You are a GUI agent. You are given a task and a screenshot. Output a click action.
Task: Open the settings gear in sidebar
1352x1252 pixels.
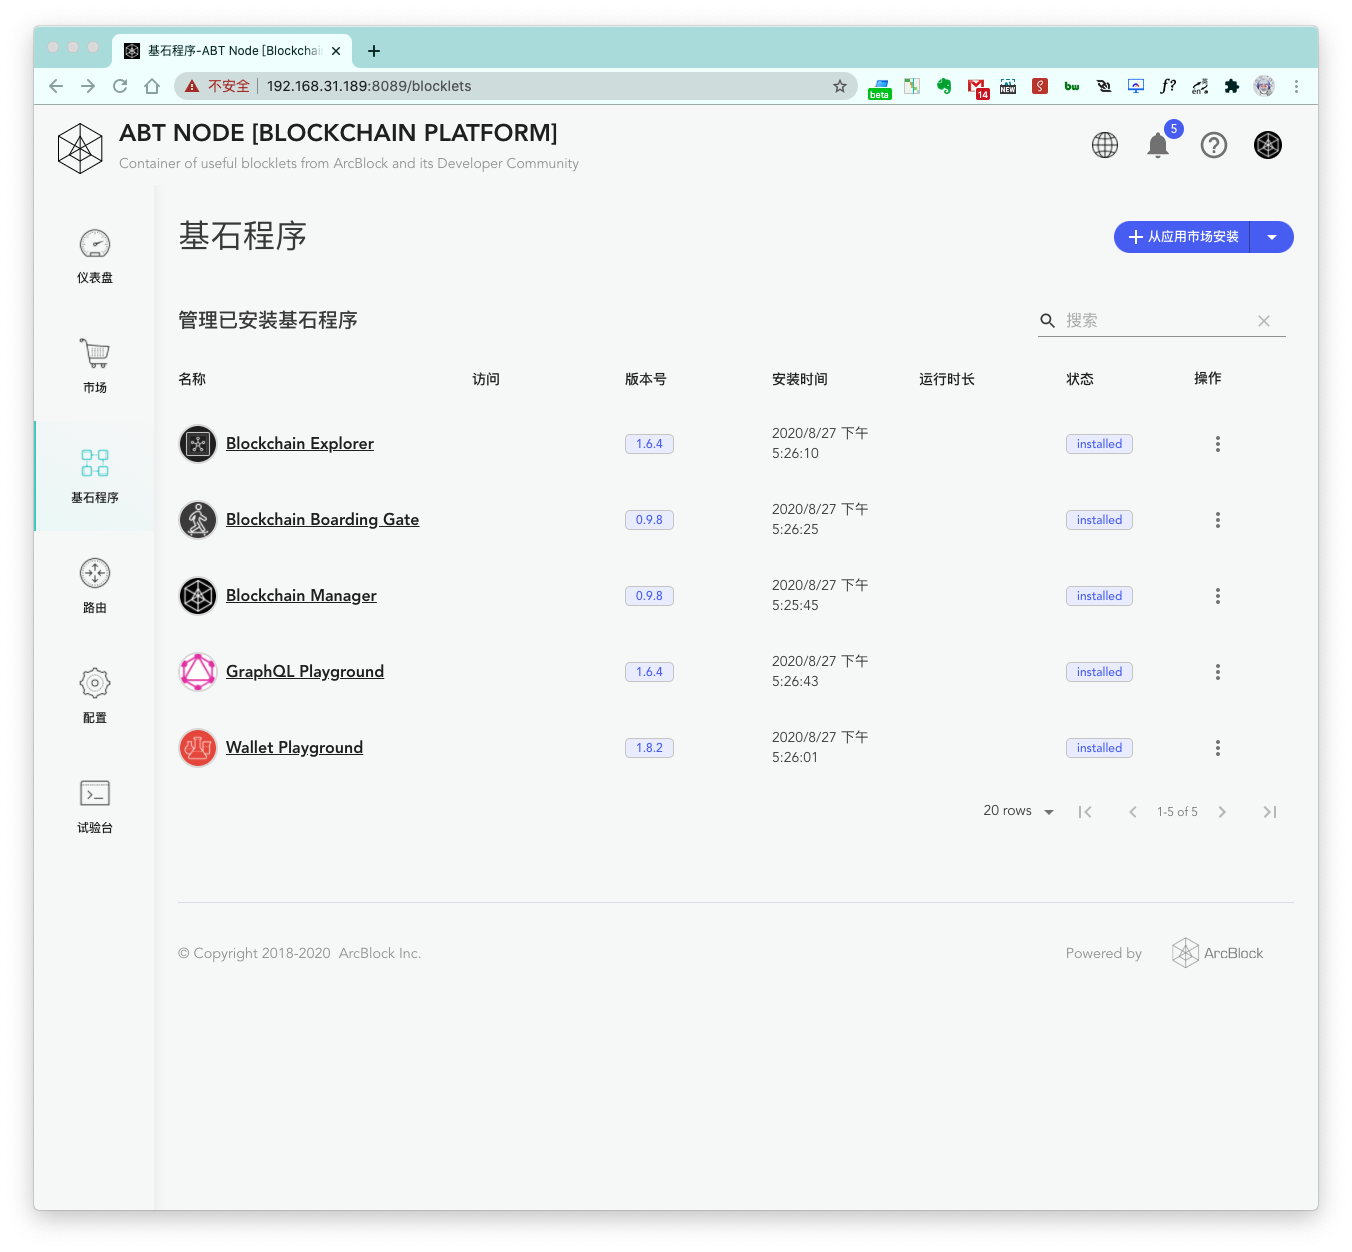click(95, 684)
